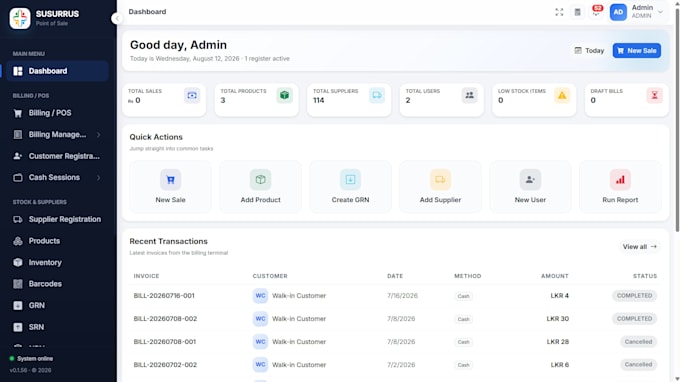
Task: Click the Draft Bills hourglass icon
Action: point(654,95)
